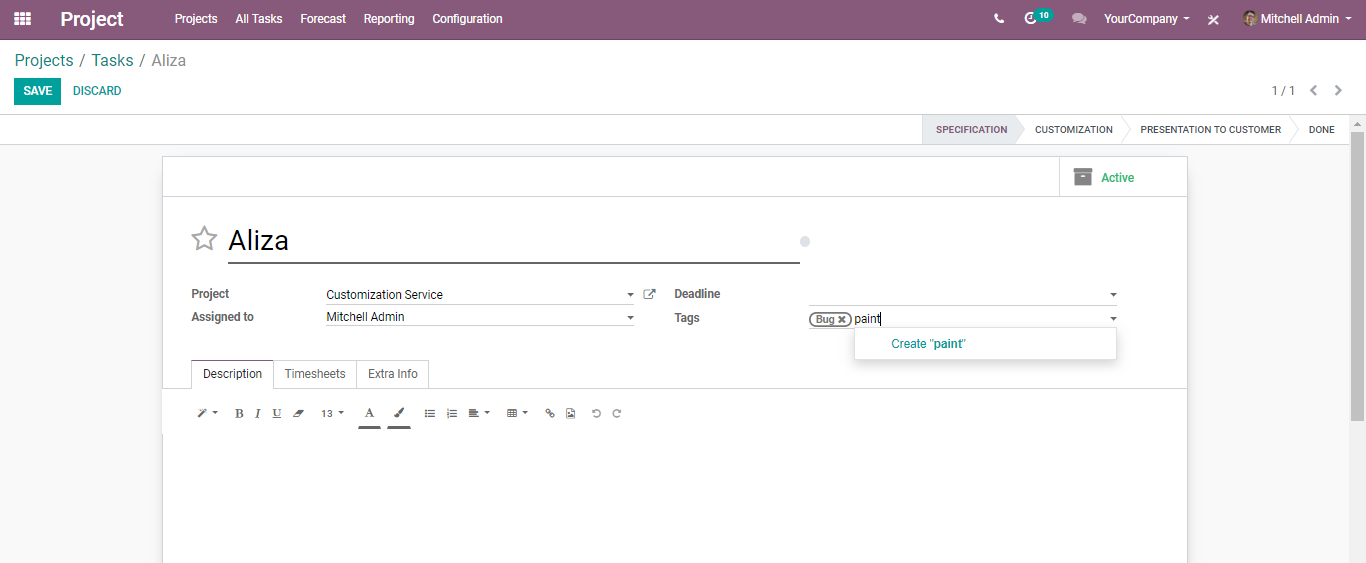The height and width of the screenshot is (563, 1366).
Task: Undo last edit in editor
Action: pos(596,413)
